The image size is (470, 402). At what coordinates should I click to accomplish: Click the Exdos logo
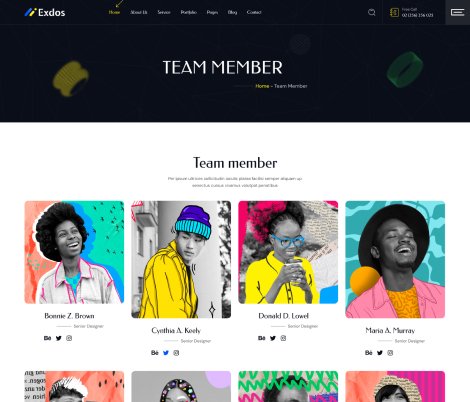[45, 12]
